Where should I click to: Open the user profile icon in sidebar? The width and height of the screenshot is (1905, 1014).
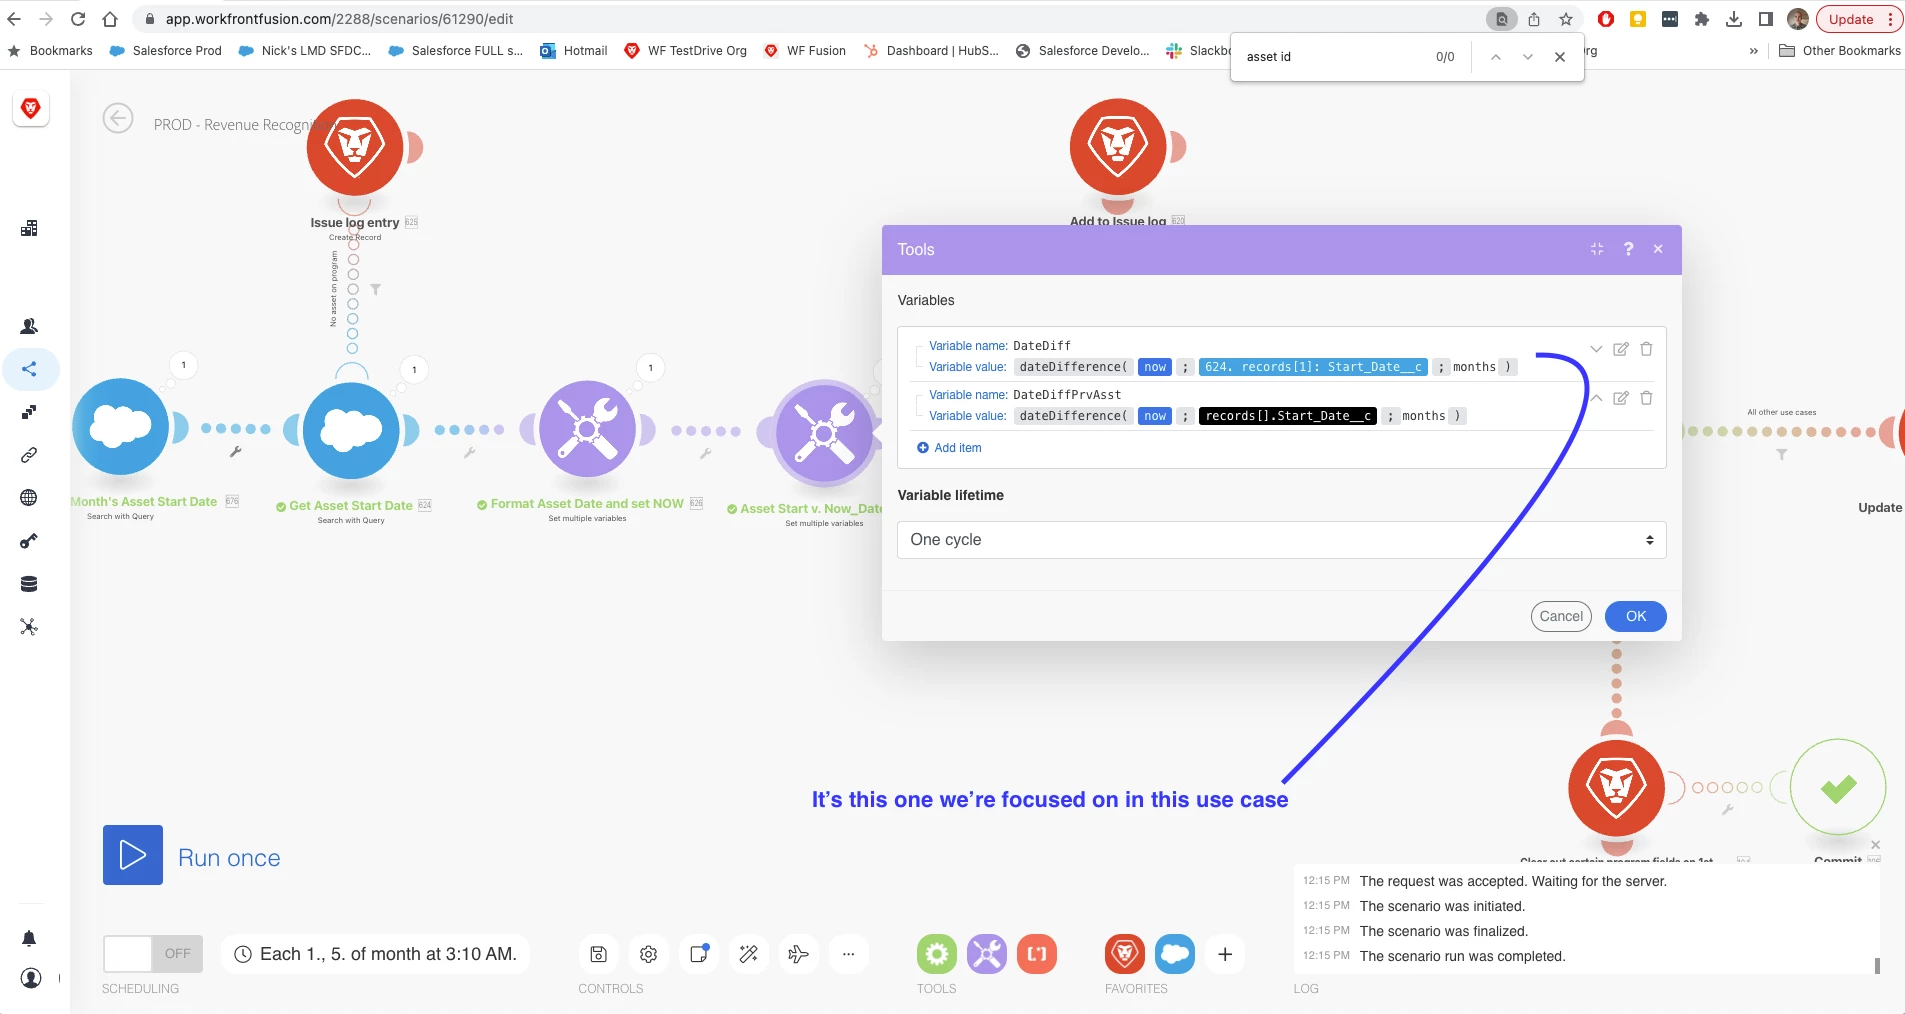pos(31,978)
